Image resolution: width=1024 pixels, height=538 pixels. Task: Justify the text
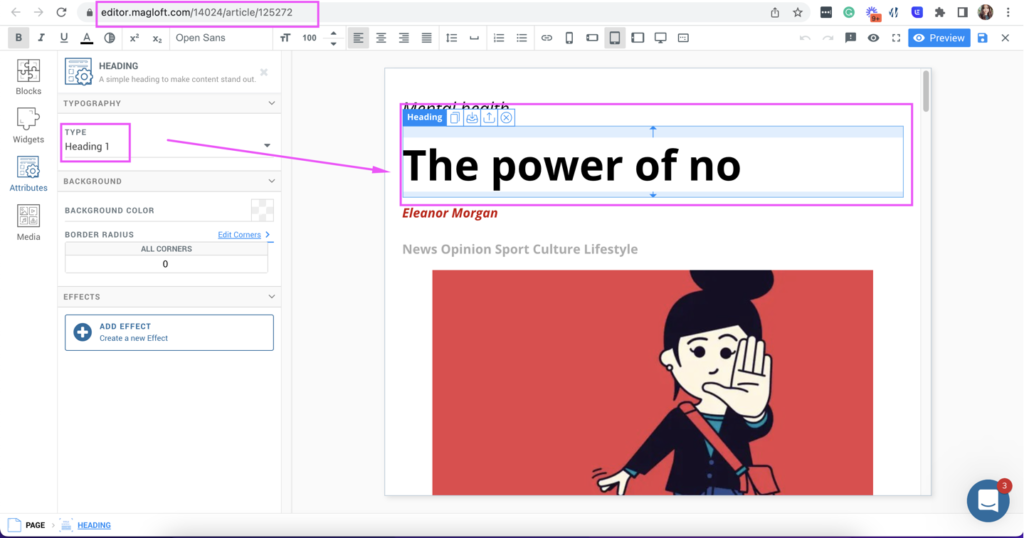426,38
